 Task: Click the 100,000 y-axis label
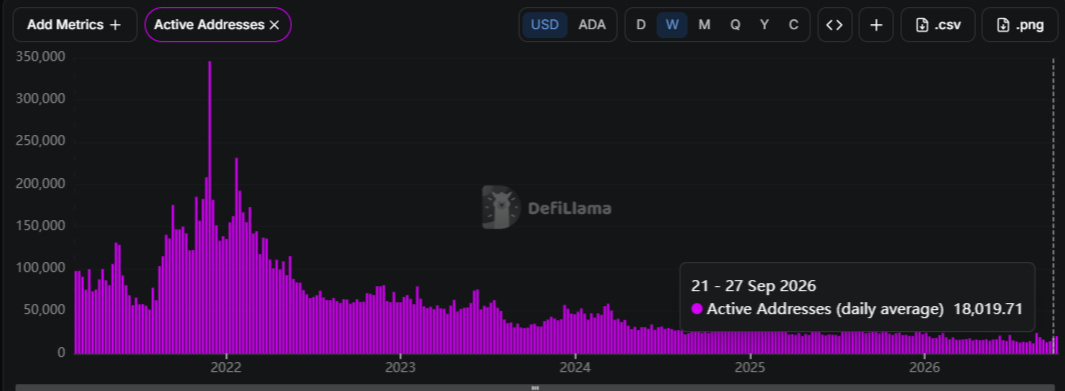tap(40, 267)
